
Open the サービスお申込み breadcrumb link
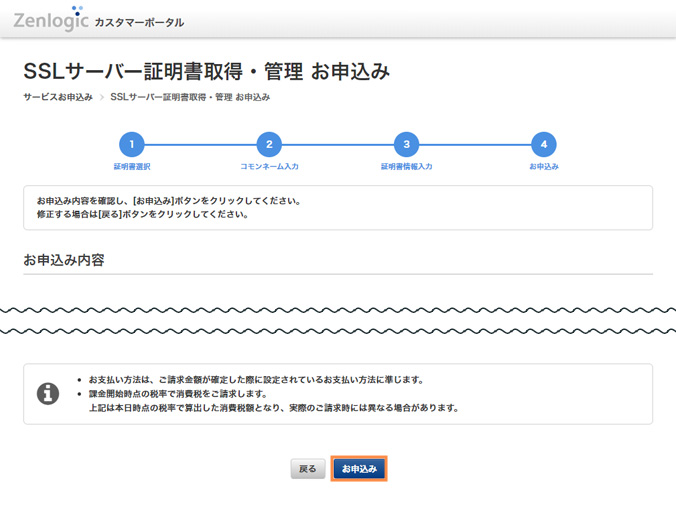tap(58, 97)
